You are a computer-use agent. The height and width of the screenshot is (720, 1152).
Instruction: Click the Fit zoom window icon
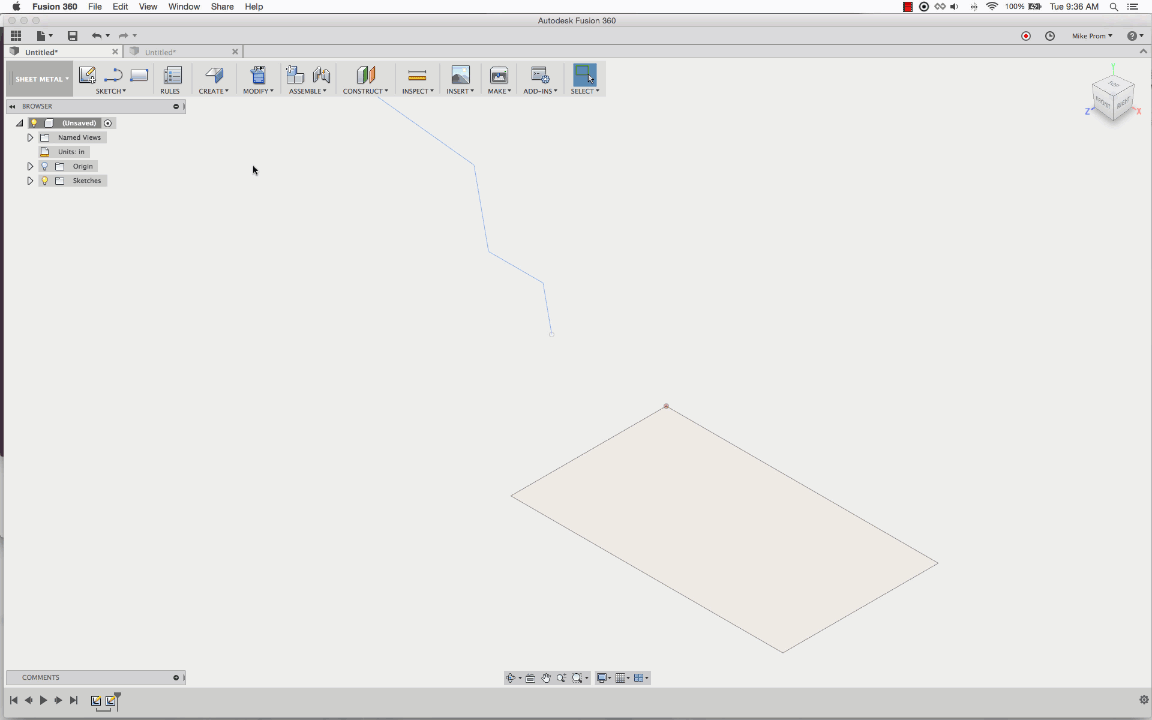pyautogui.click(x=577, y=678)
